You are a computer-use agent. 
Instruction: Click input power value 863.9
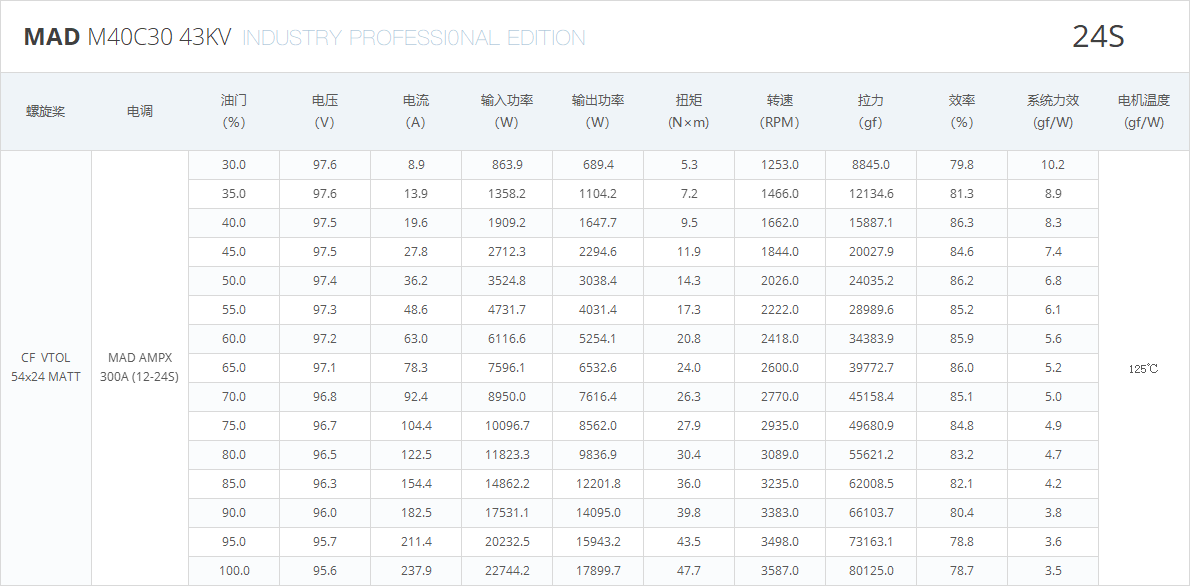click(x=507, y=165)
